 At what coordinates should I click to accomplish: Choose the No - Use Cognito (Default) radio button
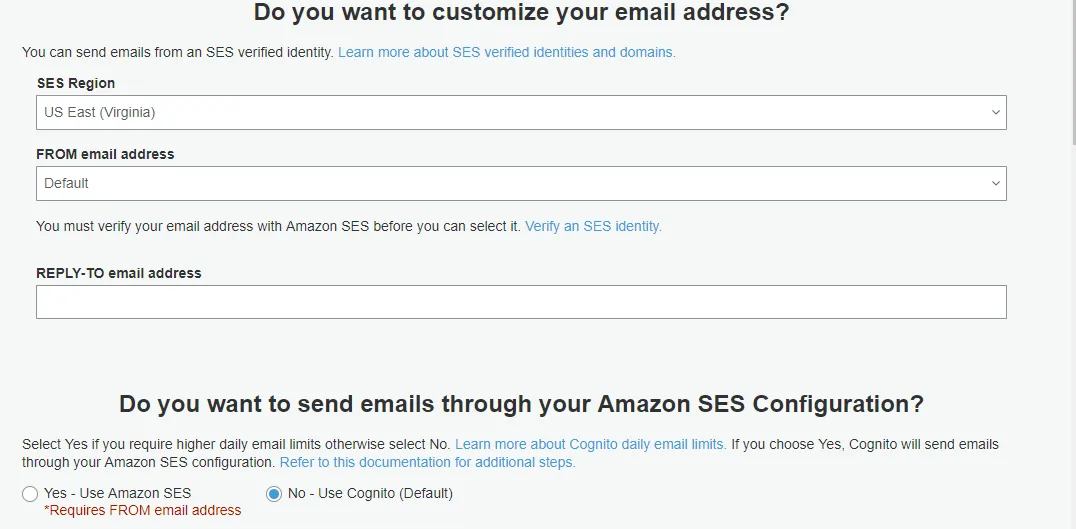pos(273,493)
